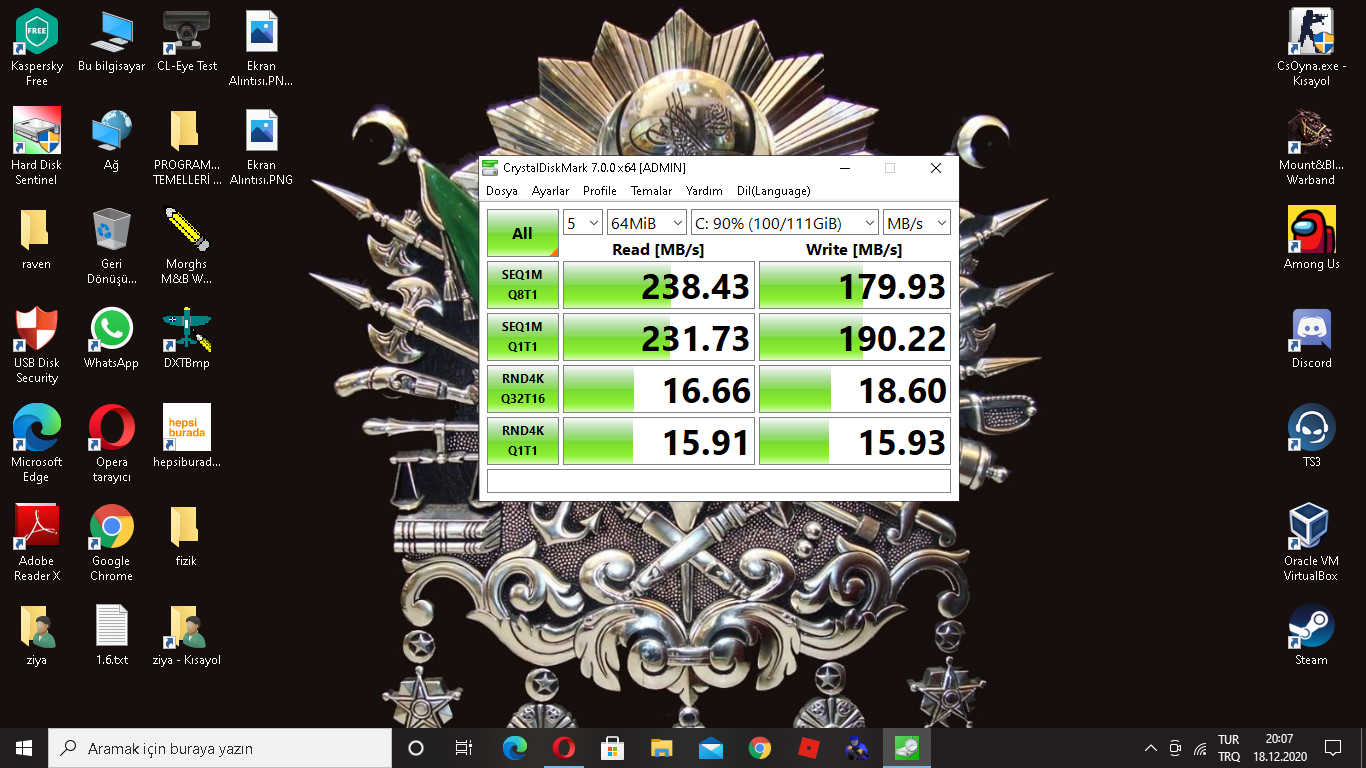Show hidden system tray icons
Viewport: 1366px width, 768px height.
(x=1150, y=748)
